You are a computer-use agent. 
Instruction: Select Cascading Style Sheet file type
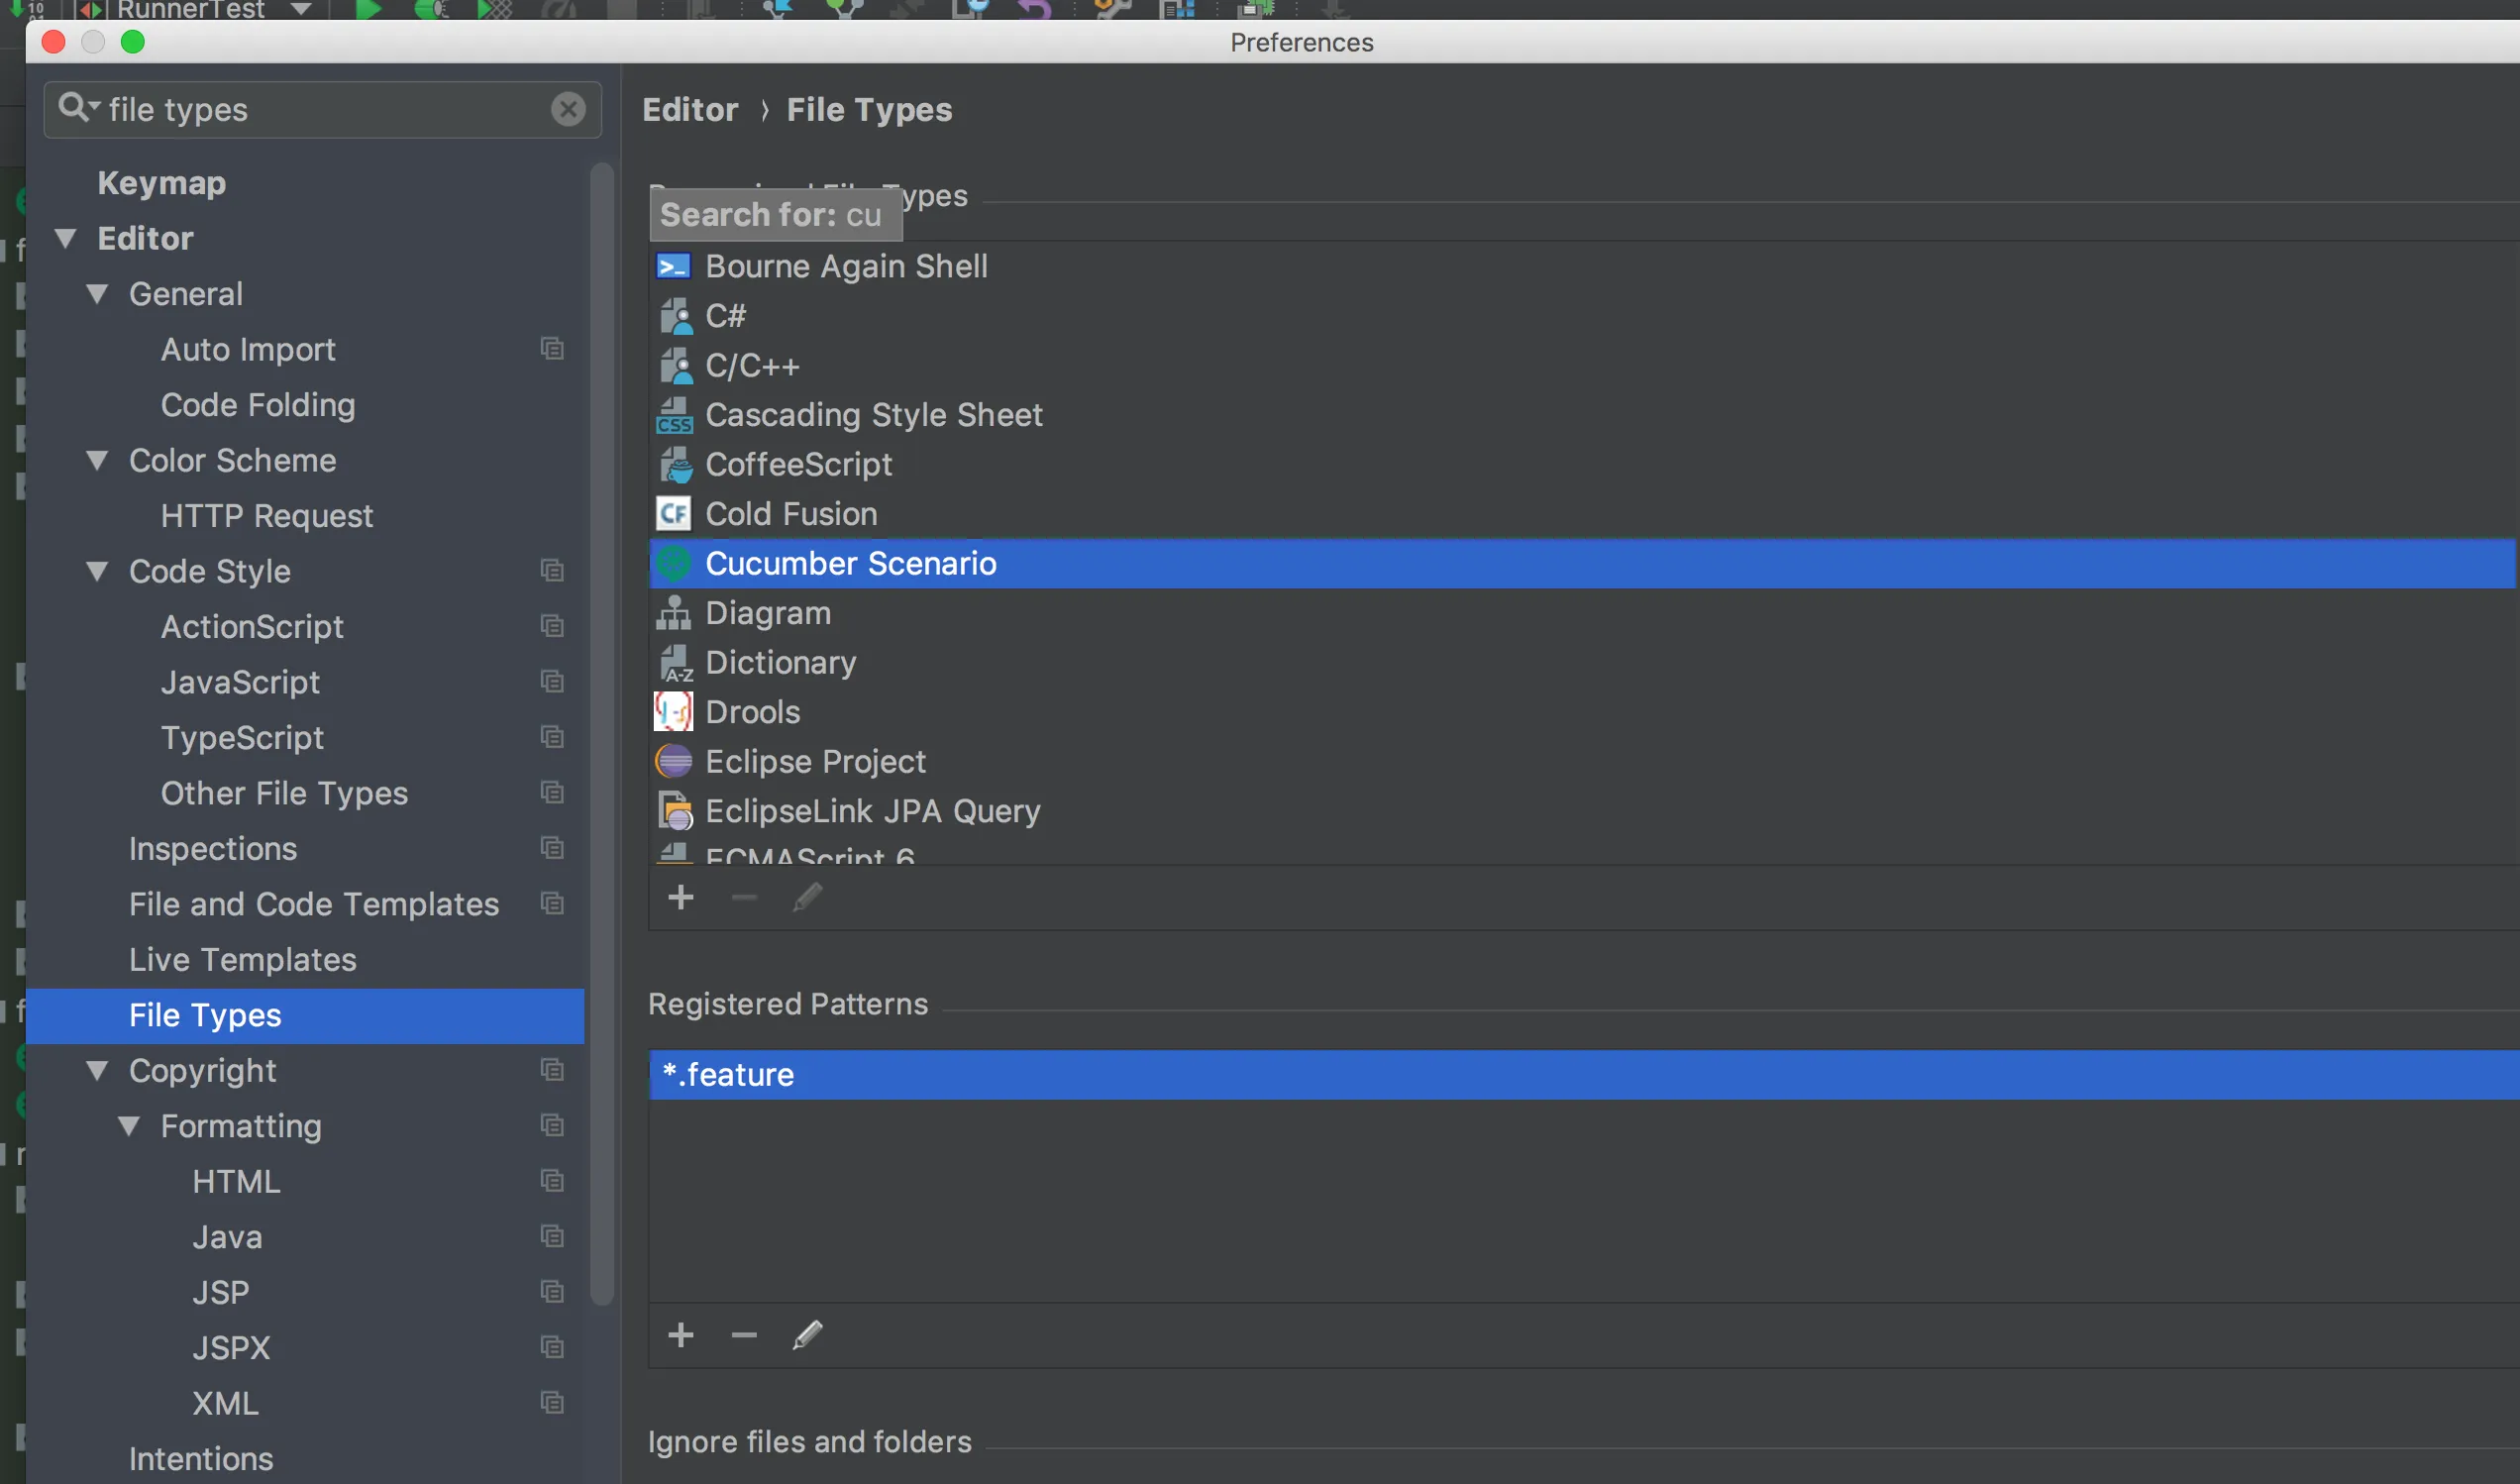(x=873, y=415)
